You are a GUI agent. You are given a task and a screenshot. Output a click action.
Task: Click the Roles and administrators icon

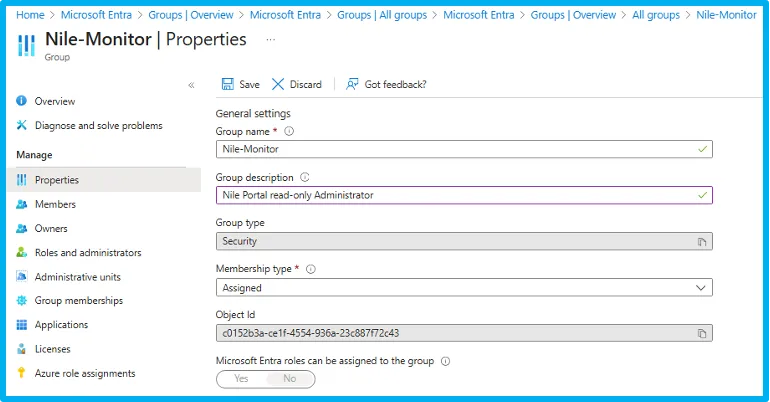22,252
